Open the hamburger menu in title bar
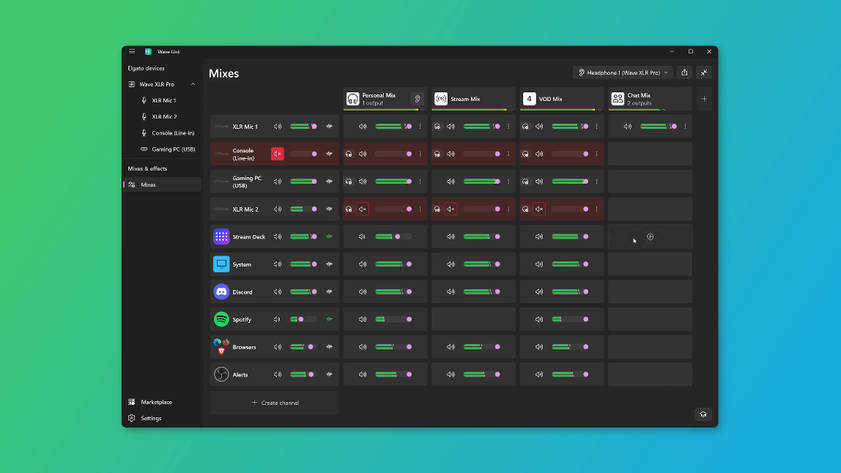Image resolution: width=841 pixels, height=473 pixels. point(132,51)
